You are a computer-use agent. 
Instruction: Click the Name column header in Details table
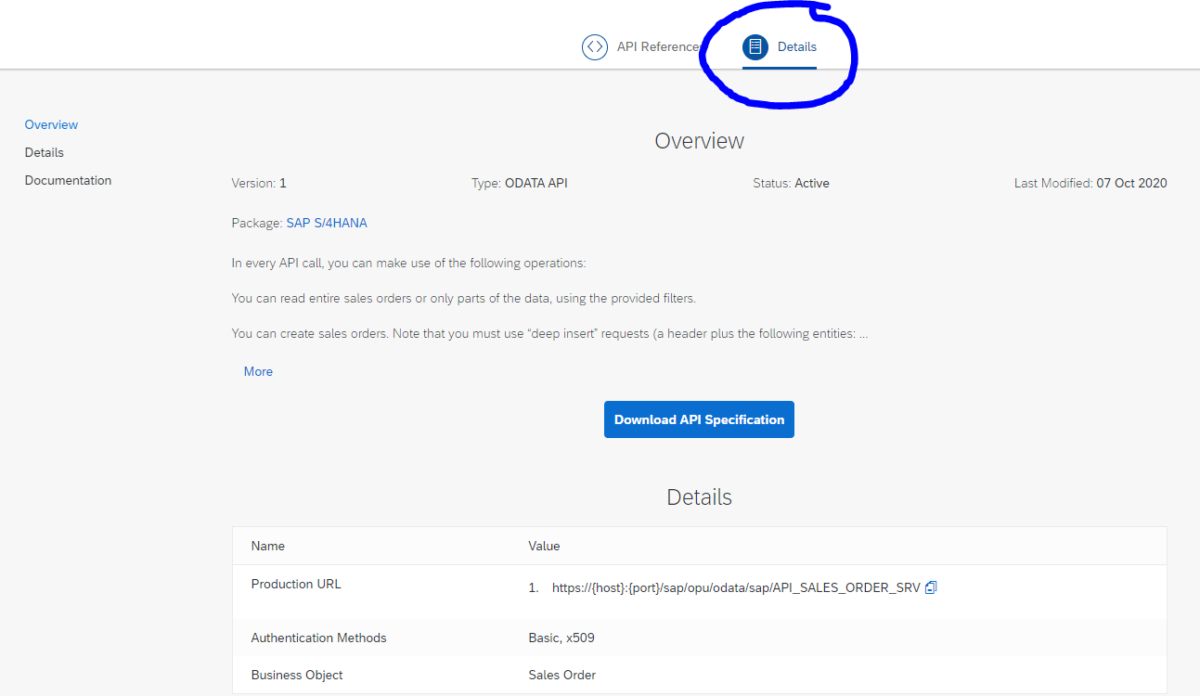tap(267, 546)
